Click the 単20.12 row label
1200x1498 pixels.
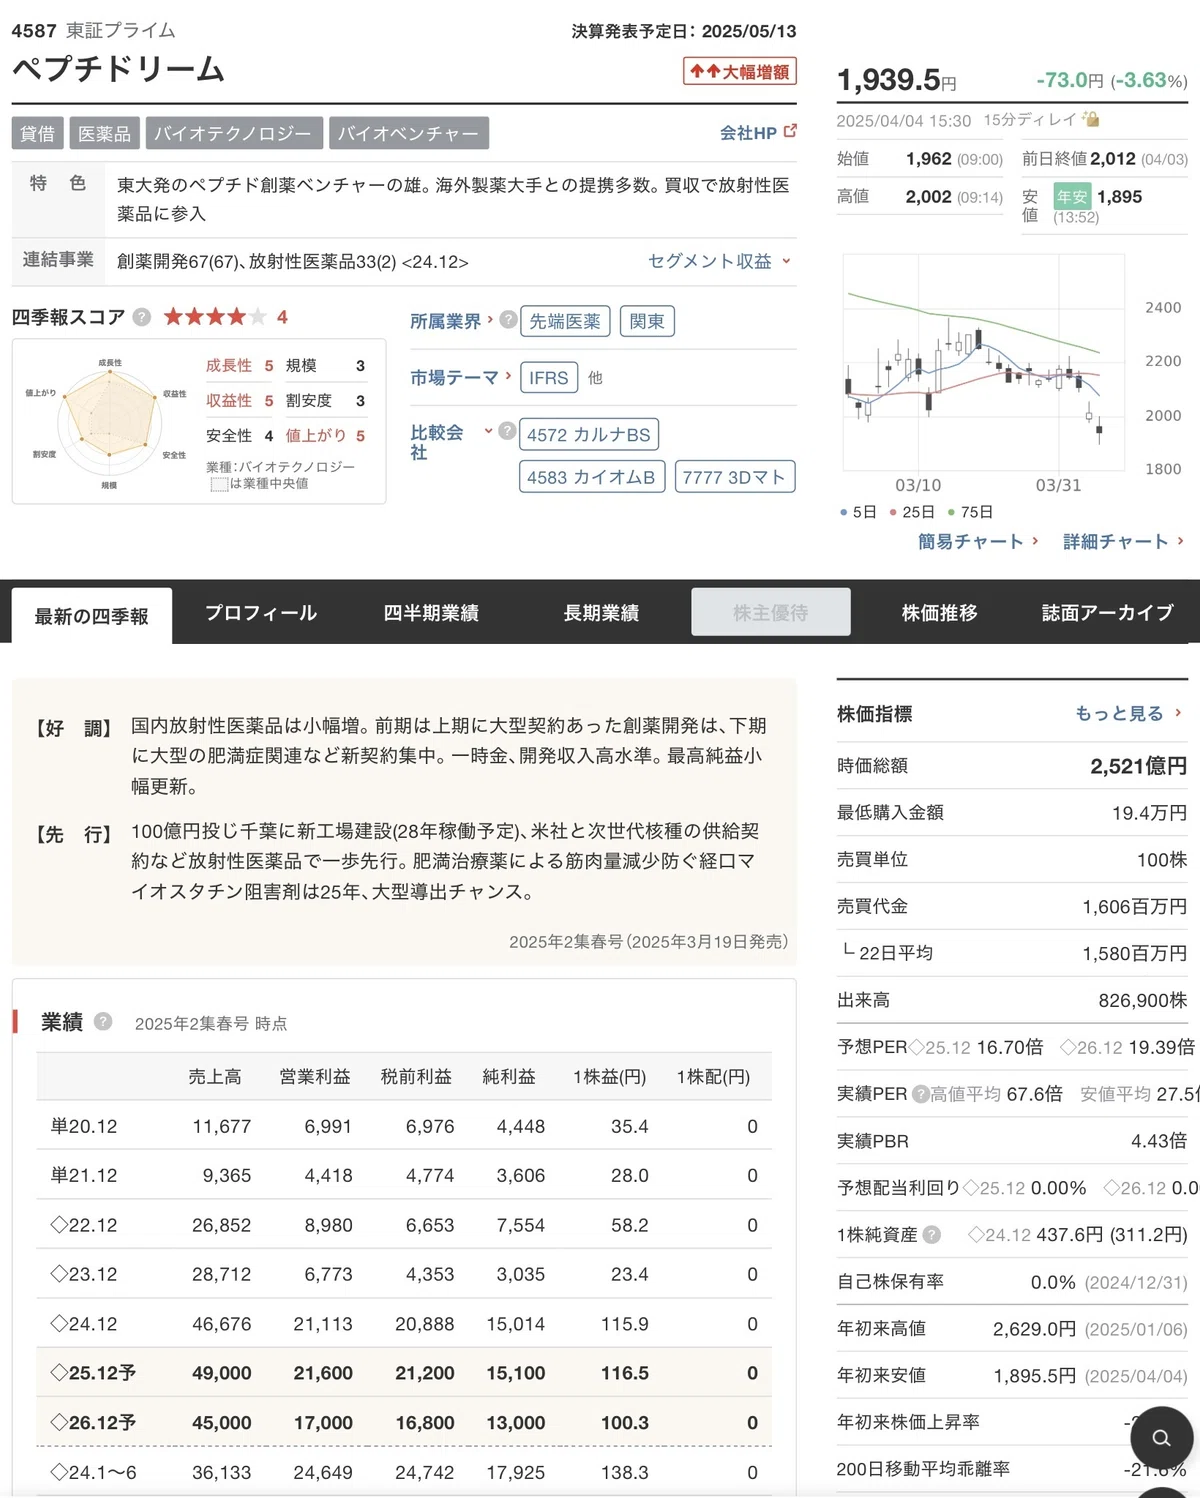tap(84, 1126)
